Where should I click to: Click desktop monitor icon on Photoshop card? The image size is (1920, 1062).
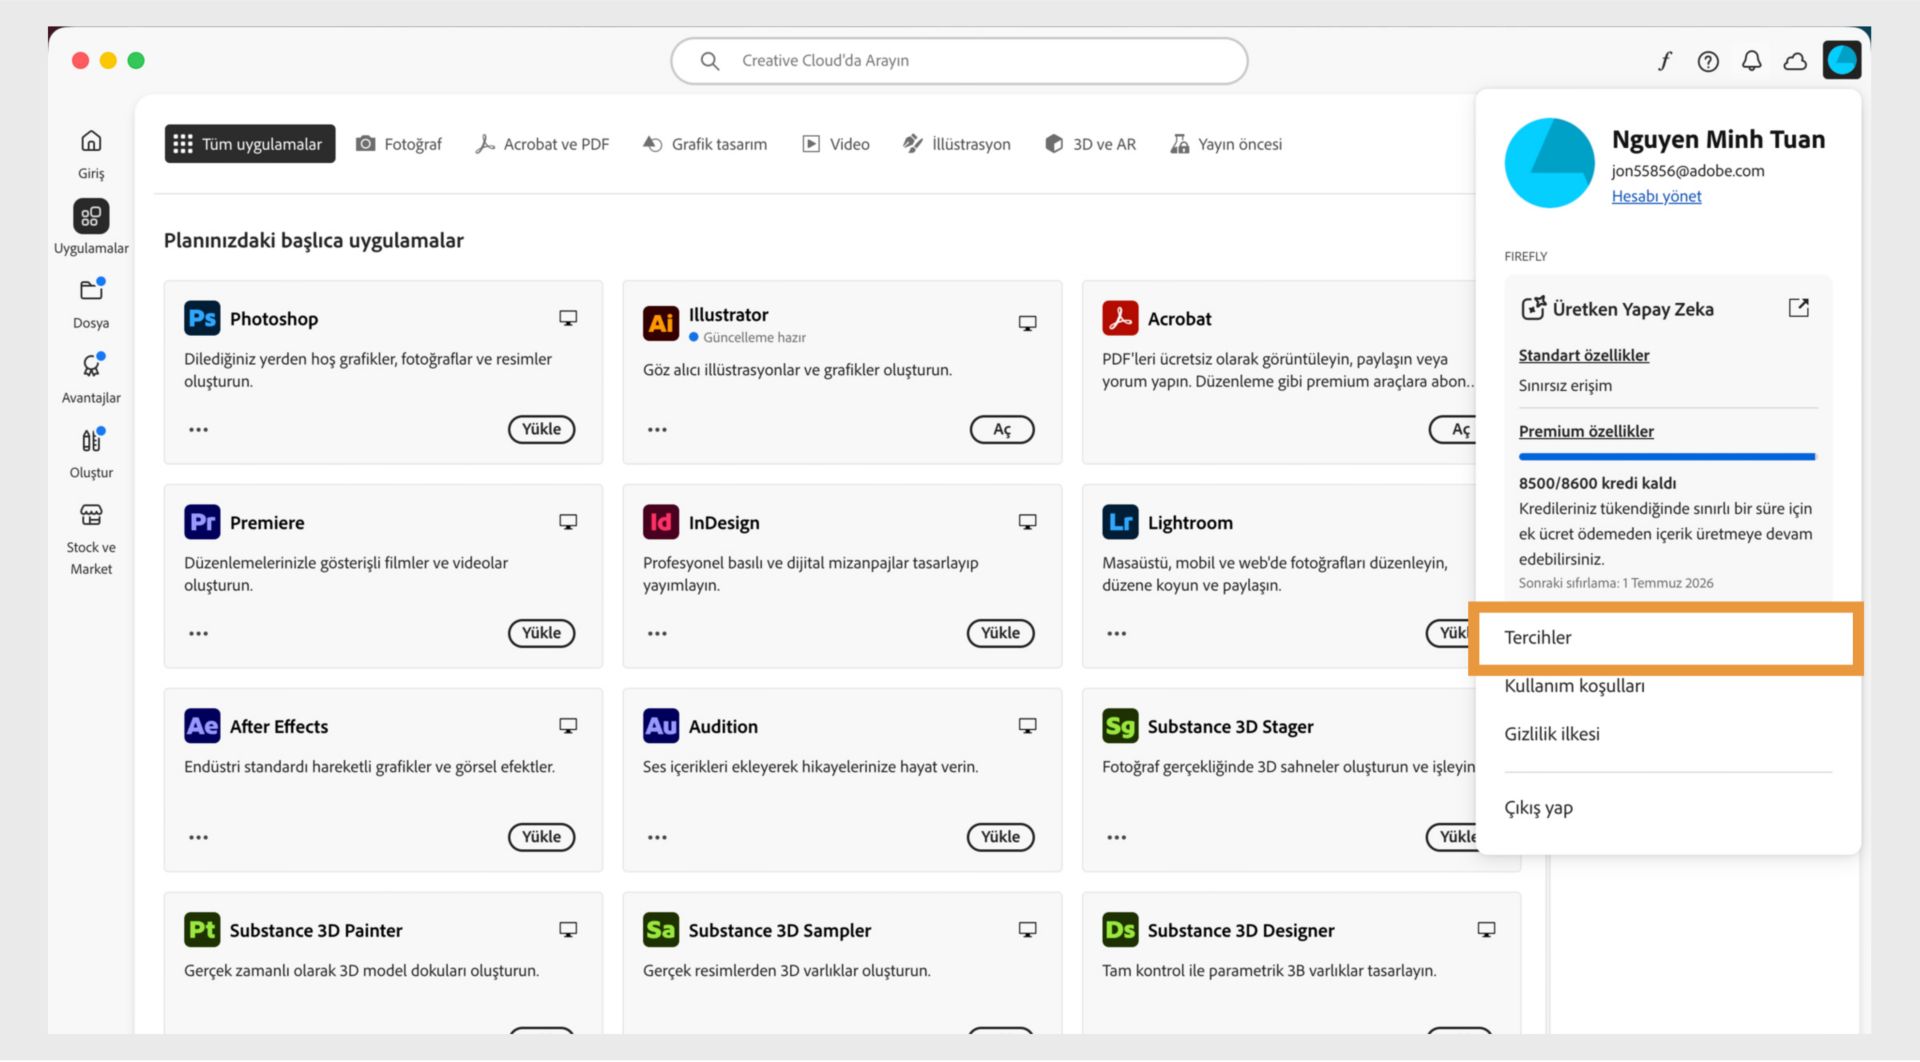(568, 318)
